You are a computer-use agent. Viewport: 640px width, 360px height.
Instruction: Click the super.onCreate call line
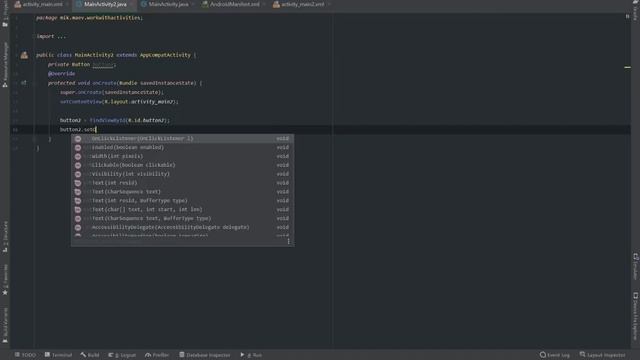pos(112,92)
